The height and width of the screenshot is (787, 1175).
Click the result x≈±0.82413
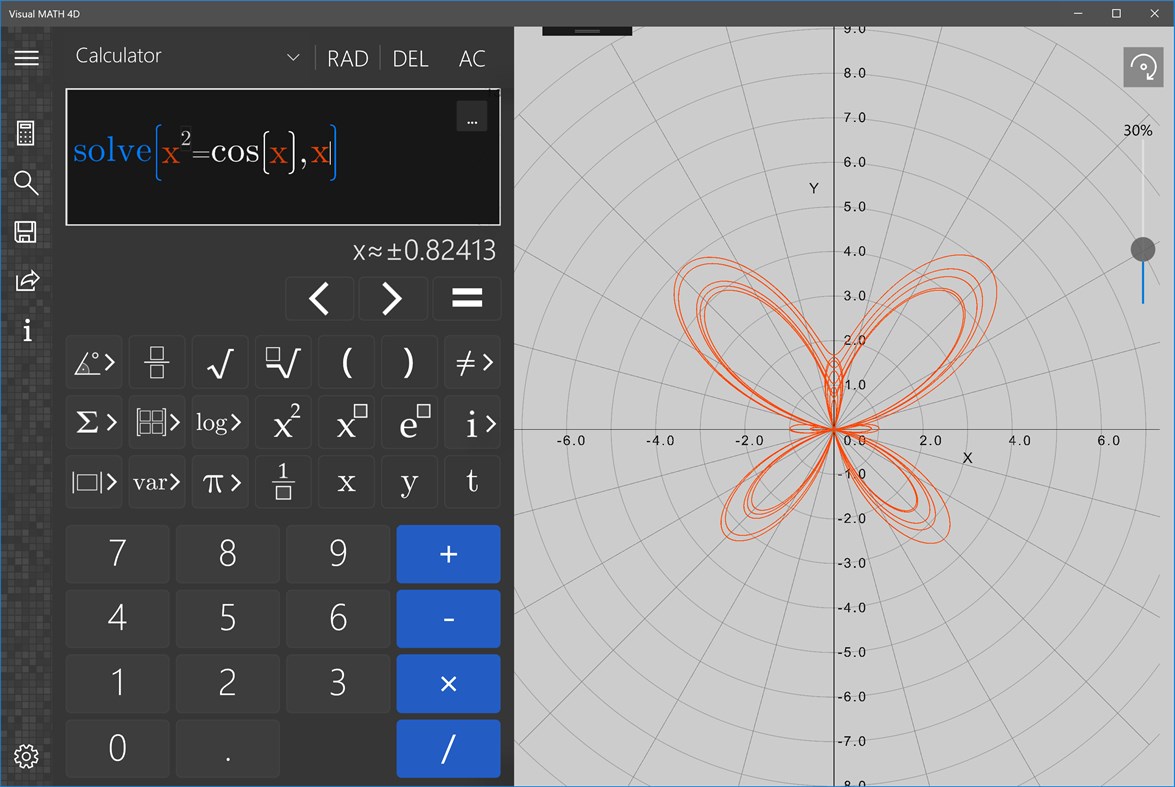424,250
